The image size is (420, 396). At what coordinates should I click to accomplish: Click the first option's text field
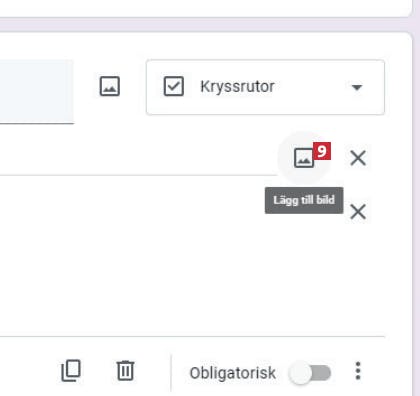click(138, 159)
